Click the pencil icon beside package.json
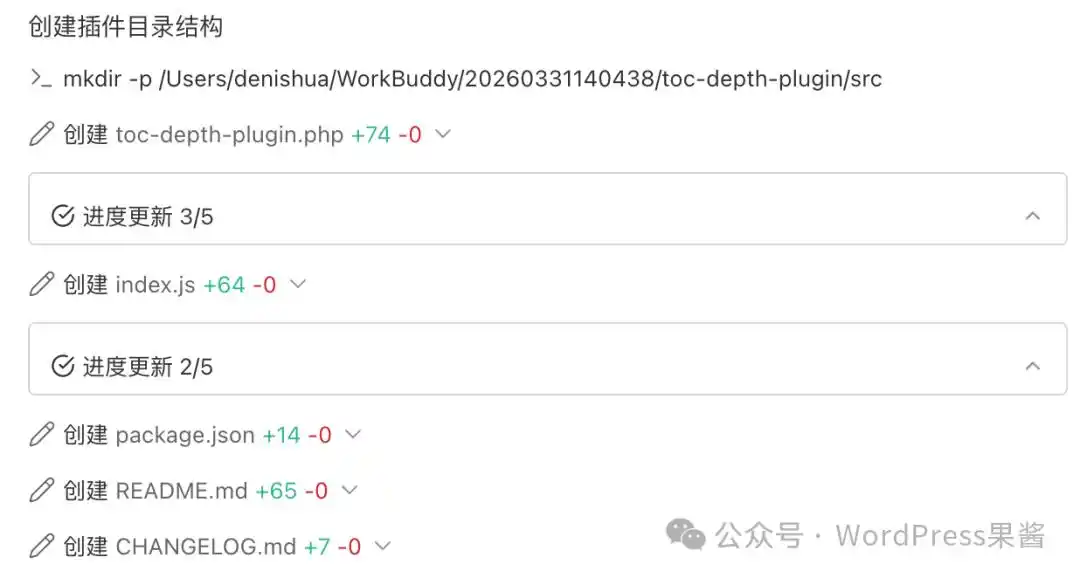Viewport: 1080px width, 578px height. click(x=41, y=434)
